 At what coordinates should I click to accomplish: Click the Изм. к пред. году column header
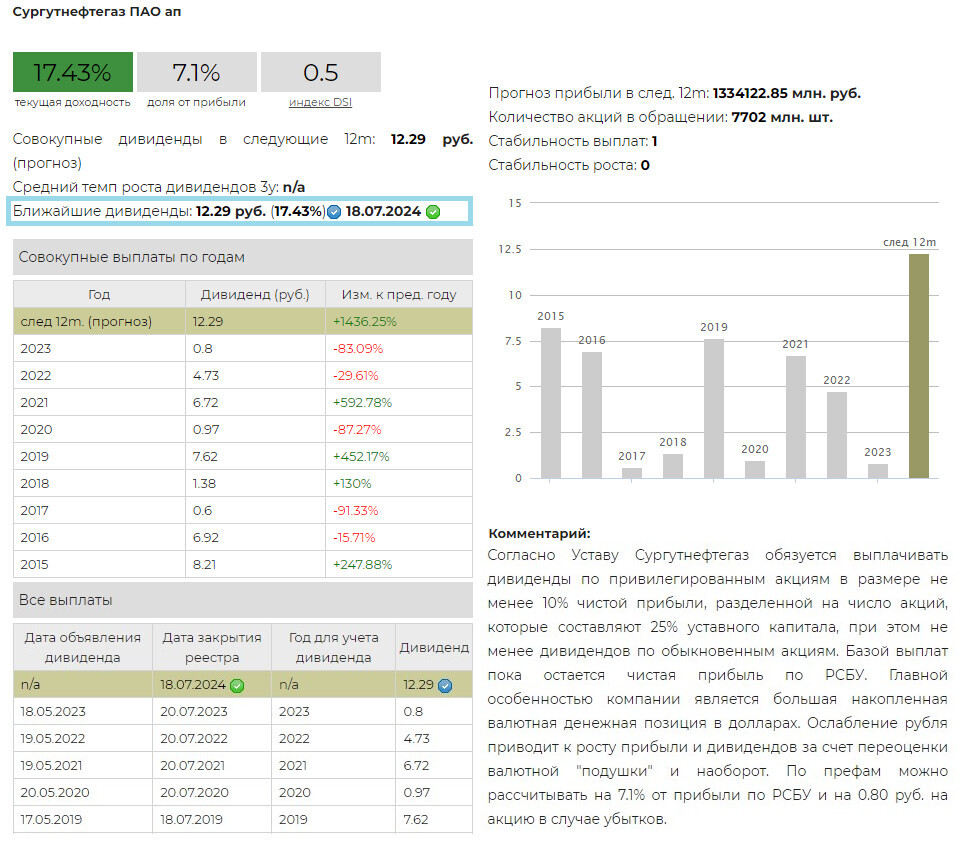pos(398,294)
